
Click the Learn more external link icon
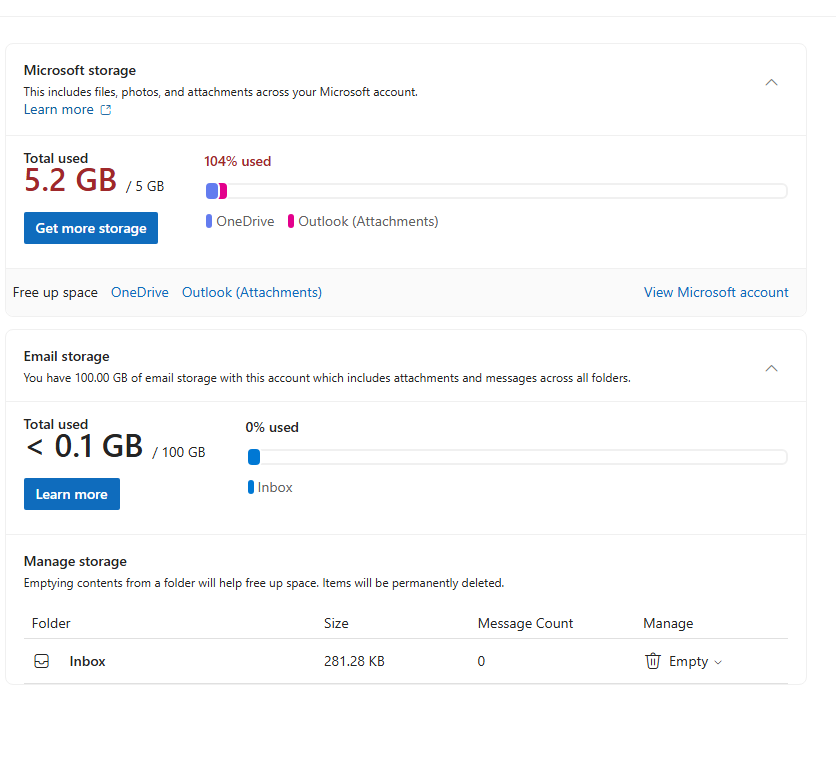106,110
